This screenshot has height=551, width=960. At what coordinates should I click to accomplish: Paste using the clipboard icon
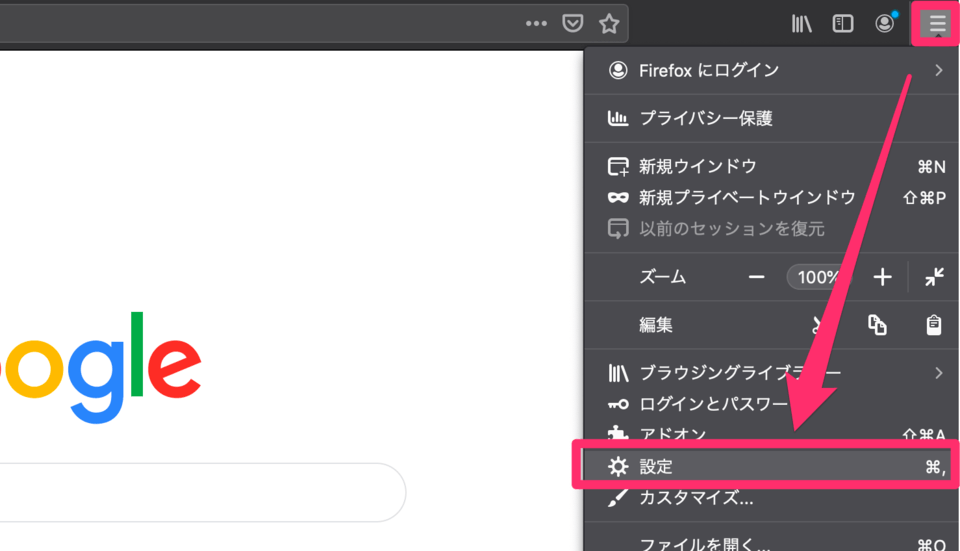pos(934,325)
